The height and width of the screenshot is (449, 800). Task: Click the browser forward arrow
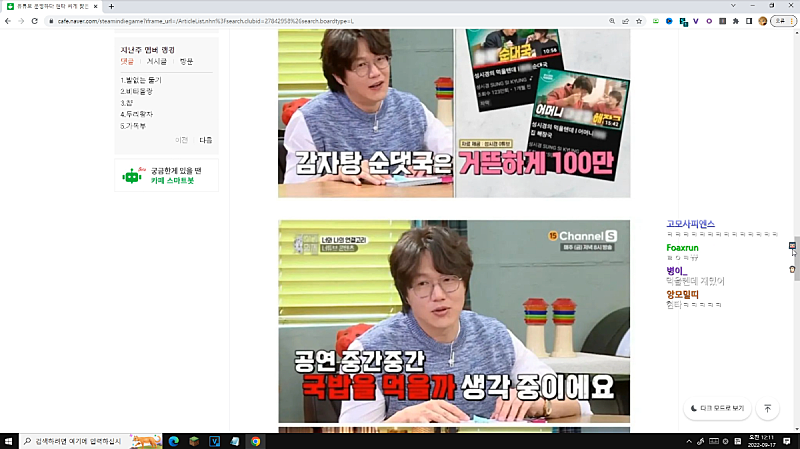pos(21,21)
